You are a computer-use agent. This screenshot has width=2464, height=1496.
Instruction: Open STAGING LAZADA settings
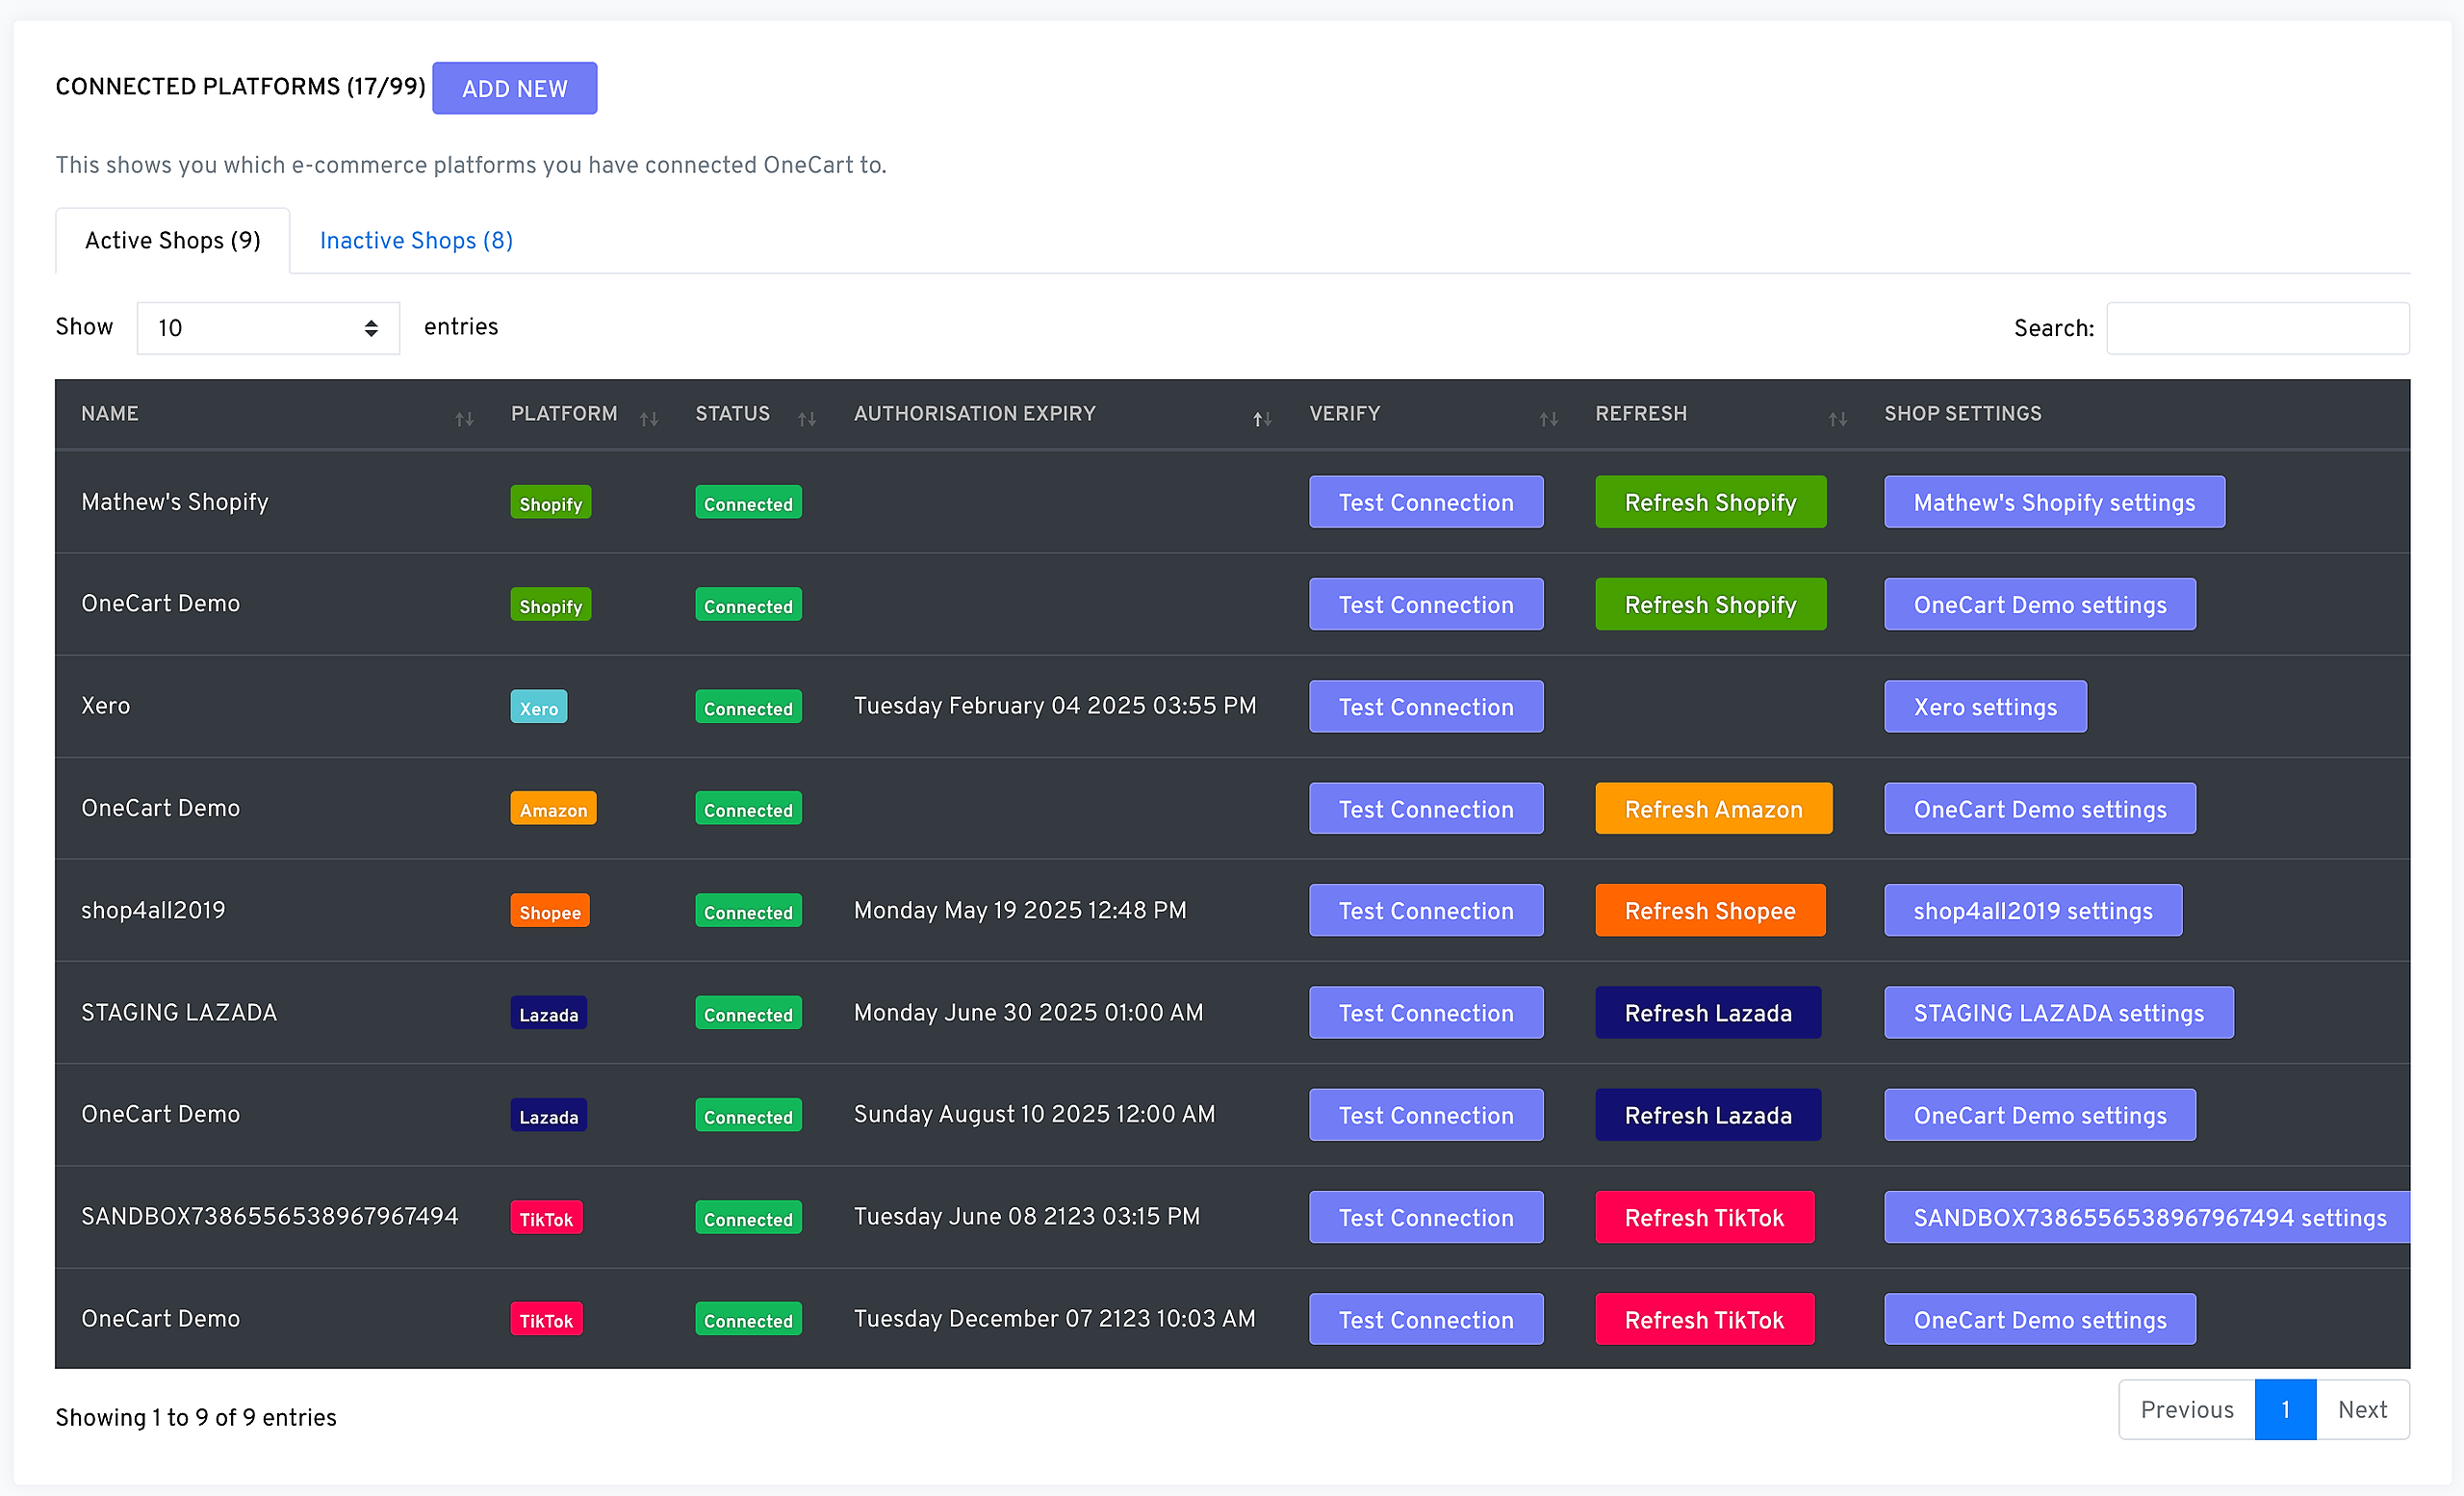[x=2057, y=1013]
